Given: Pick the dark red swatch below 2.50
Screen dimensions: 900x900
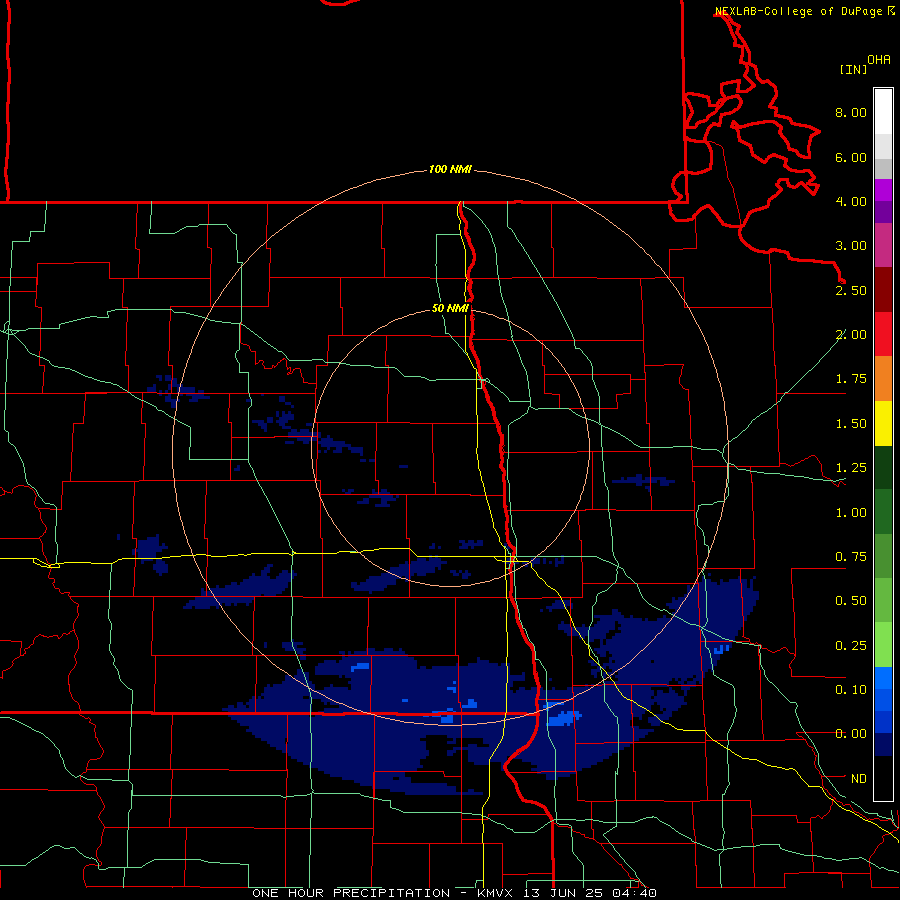Looking at the screenshot, I should pos(883,290).
